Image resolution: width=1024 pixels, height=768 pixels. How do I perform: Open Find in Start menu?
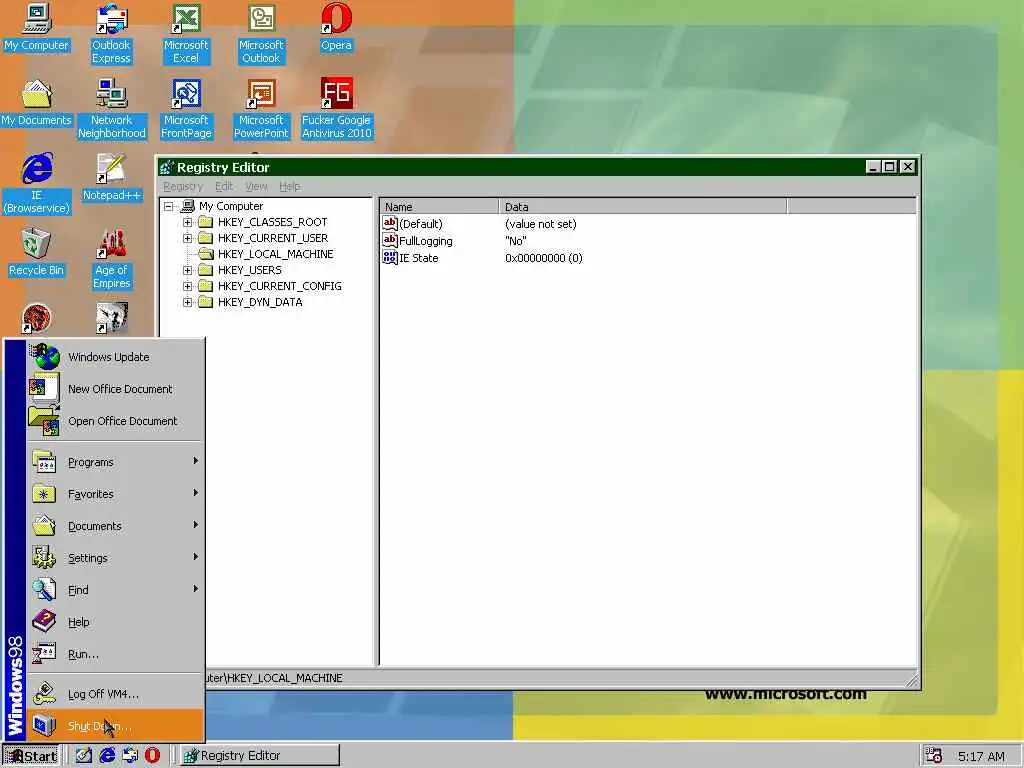[x=116, y=590]
